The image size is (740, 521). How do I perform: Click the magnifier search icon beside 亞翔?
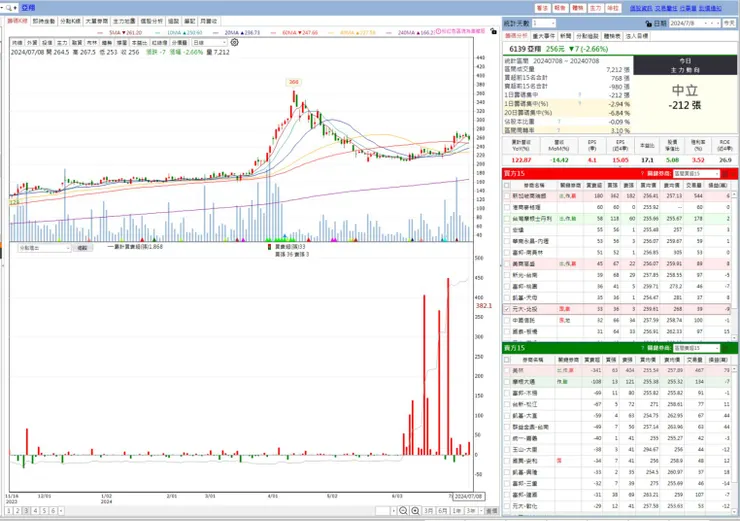(x=9, y=8)
